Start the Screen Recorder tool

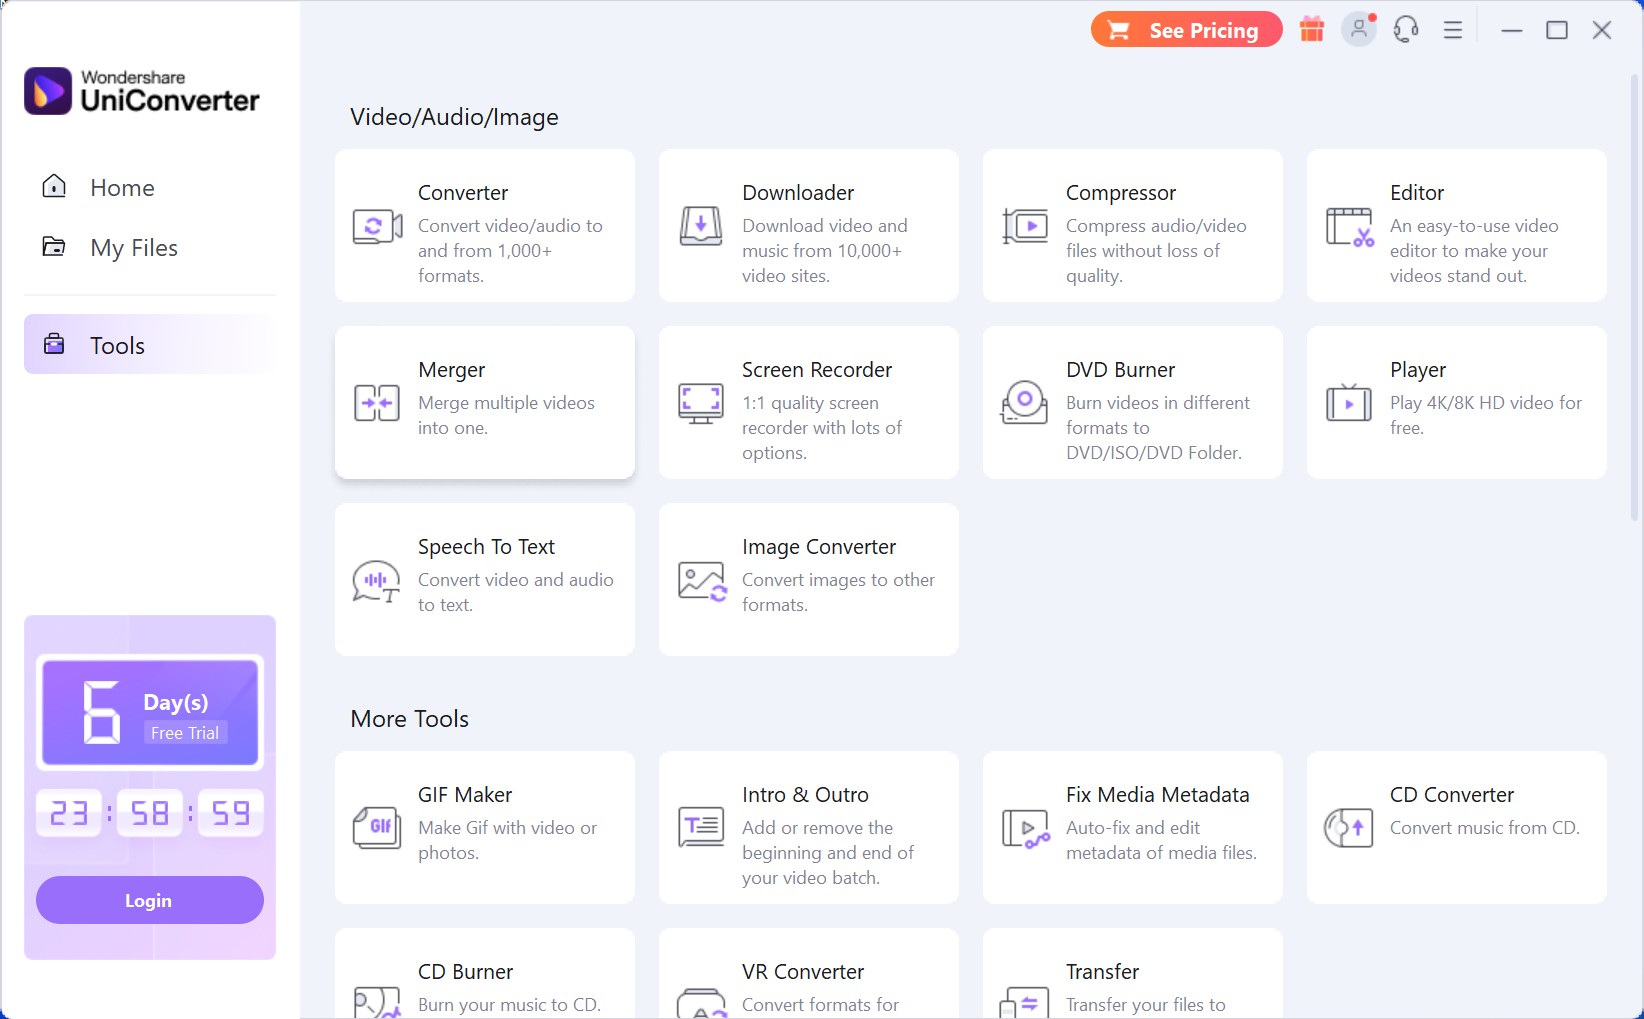point(808,402)
